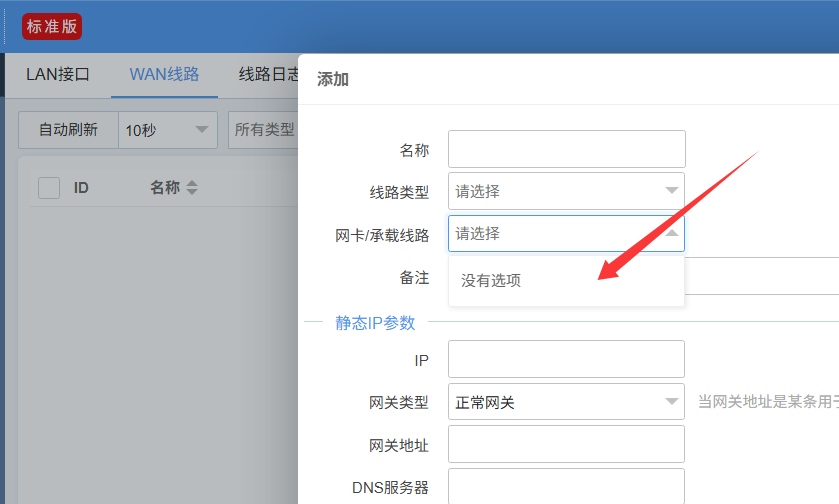Viewport: 839px width, 504px height.
Task: Select the WAN线路 tab
Action: (x=164, y=75)
